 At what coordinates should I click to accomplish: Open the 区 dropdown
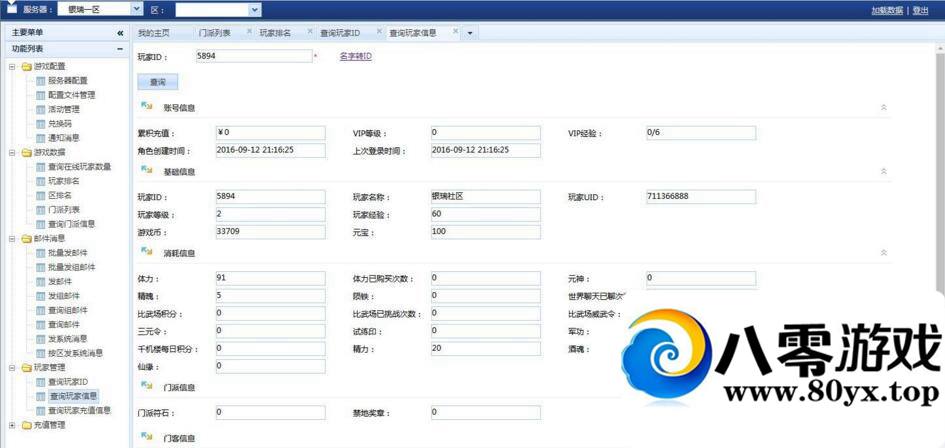click(x=255, y=10)
